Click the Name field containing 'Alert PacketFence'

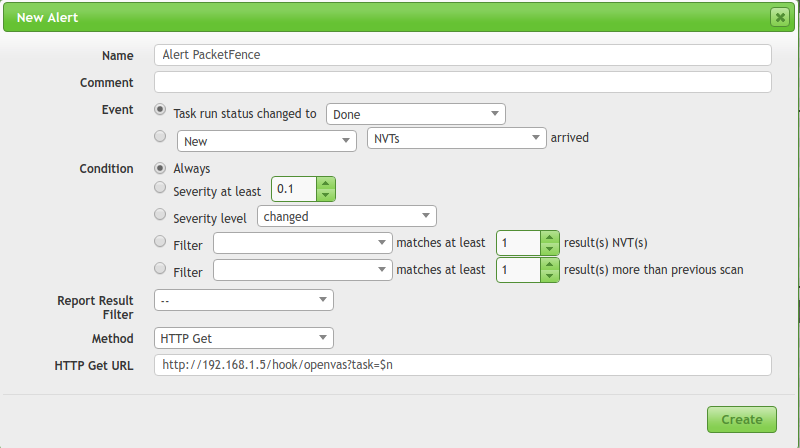(x=462, y=55)
